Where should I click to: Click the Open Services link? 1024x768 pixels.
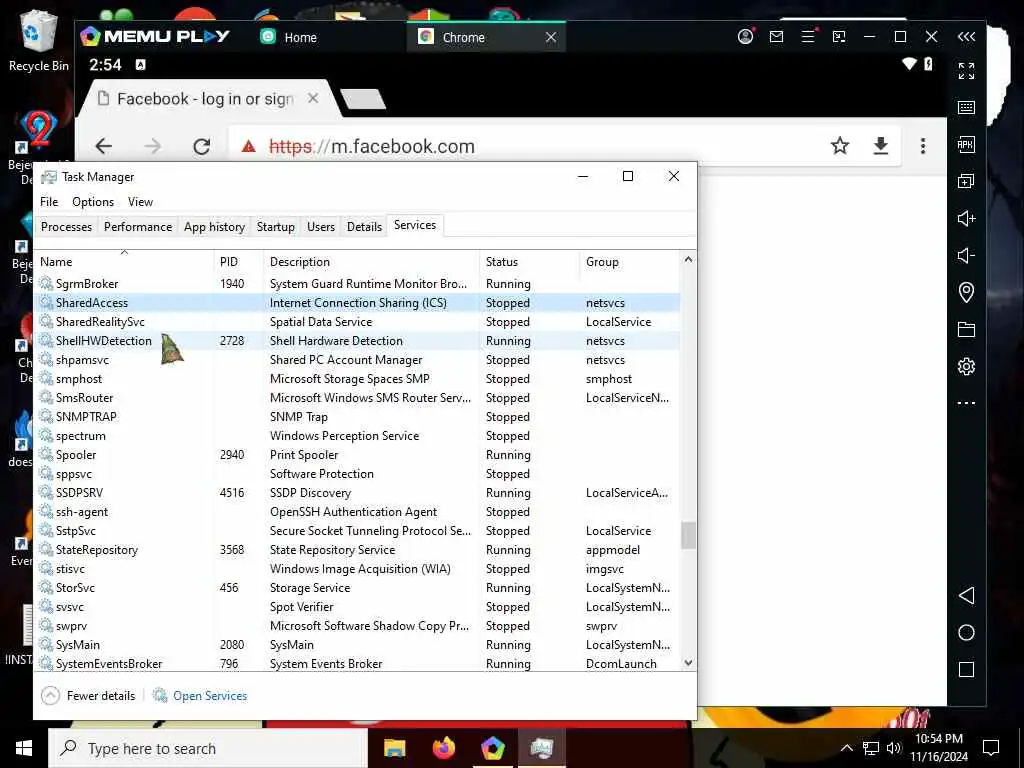click(x=200, y=696)
